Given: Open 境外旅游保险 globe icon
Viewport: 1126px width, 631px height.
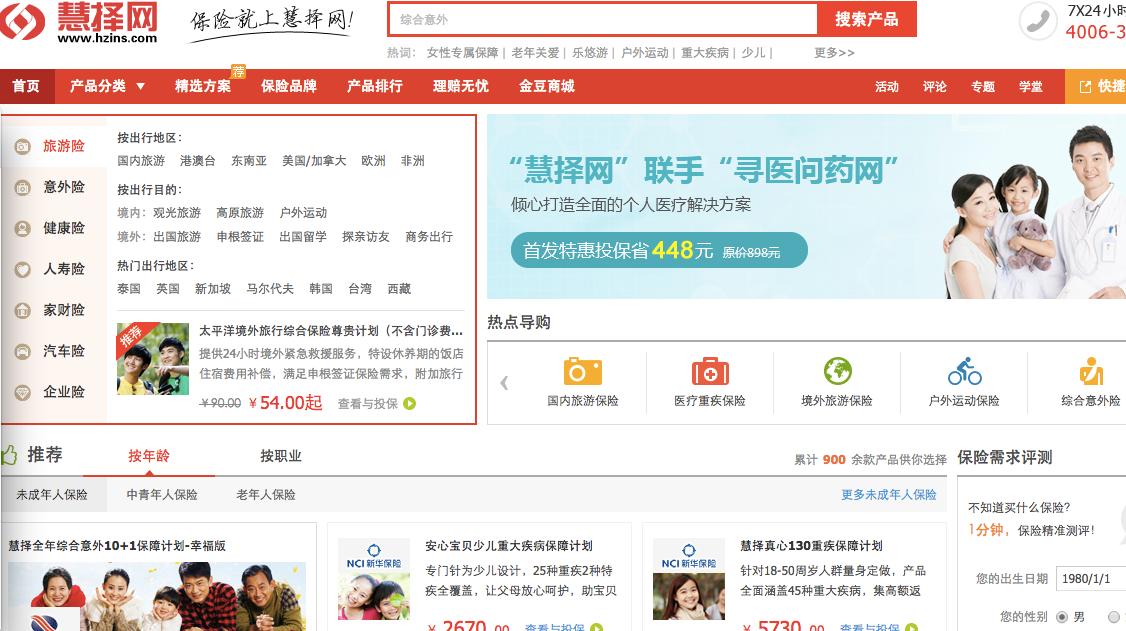Looking at the screenshot, I should click(837, 371).
